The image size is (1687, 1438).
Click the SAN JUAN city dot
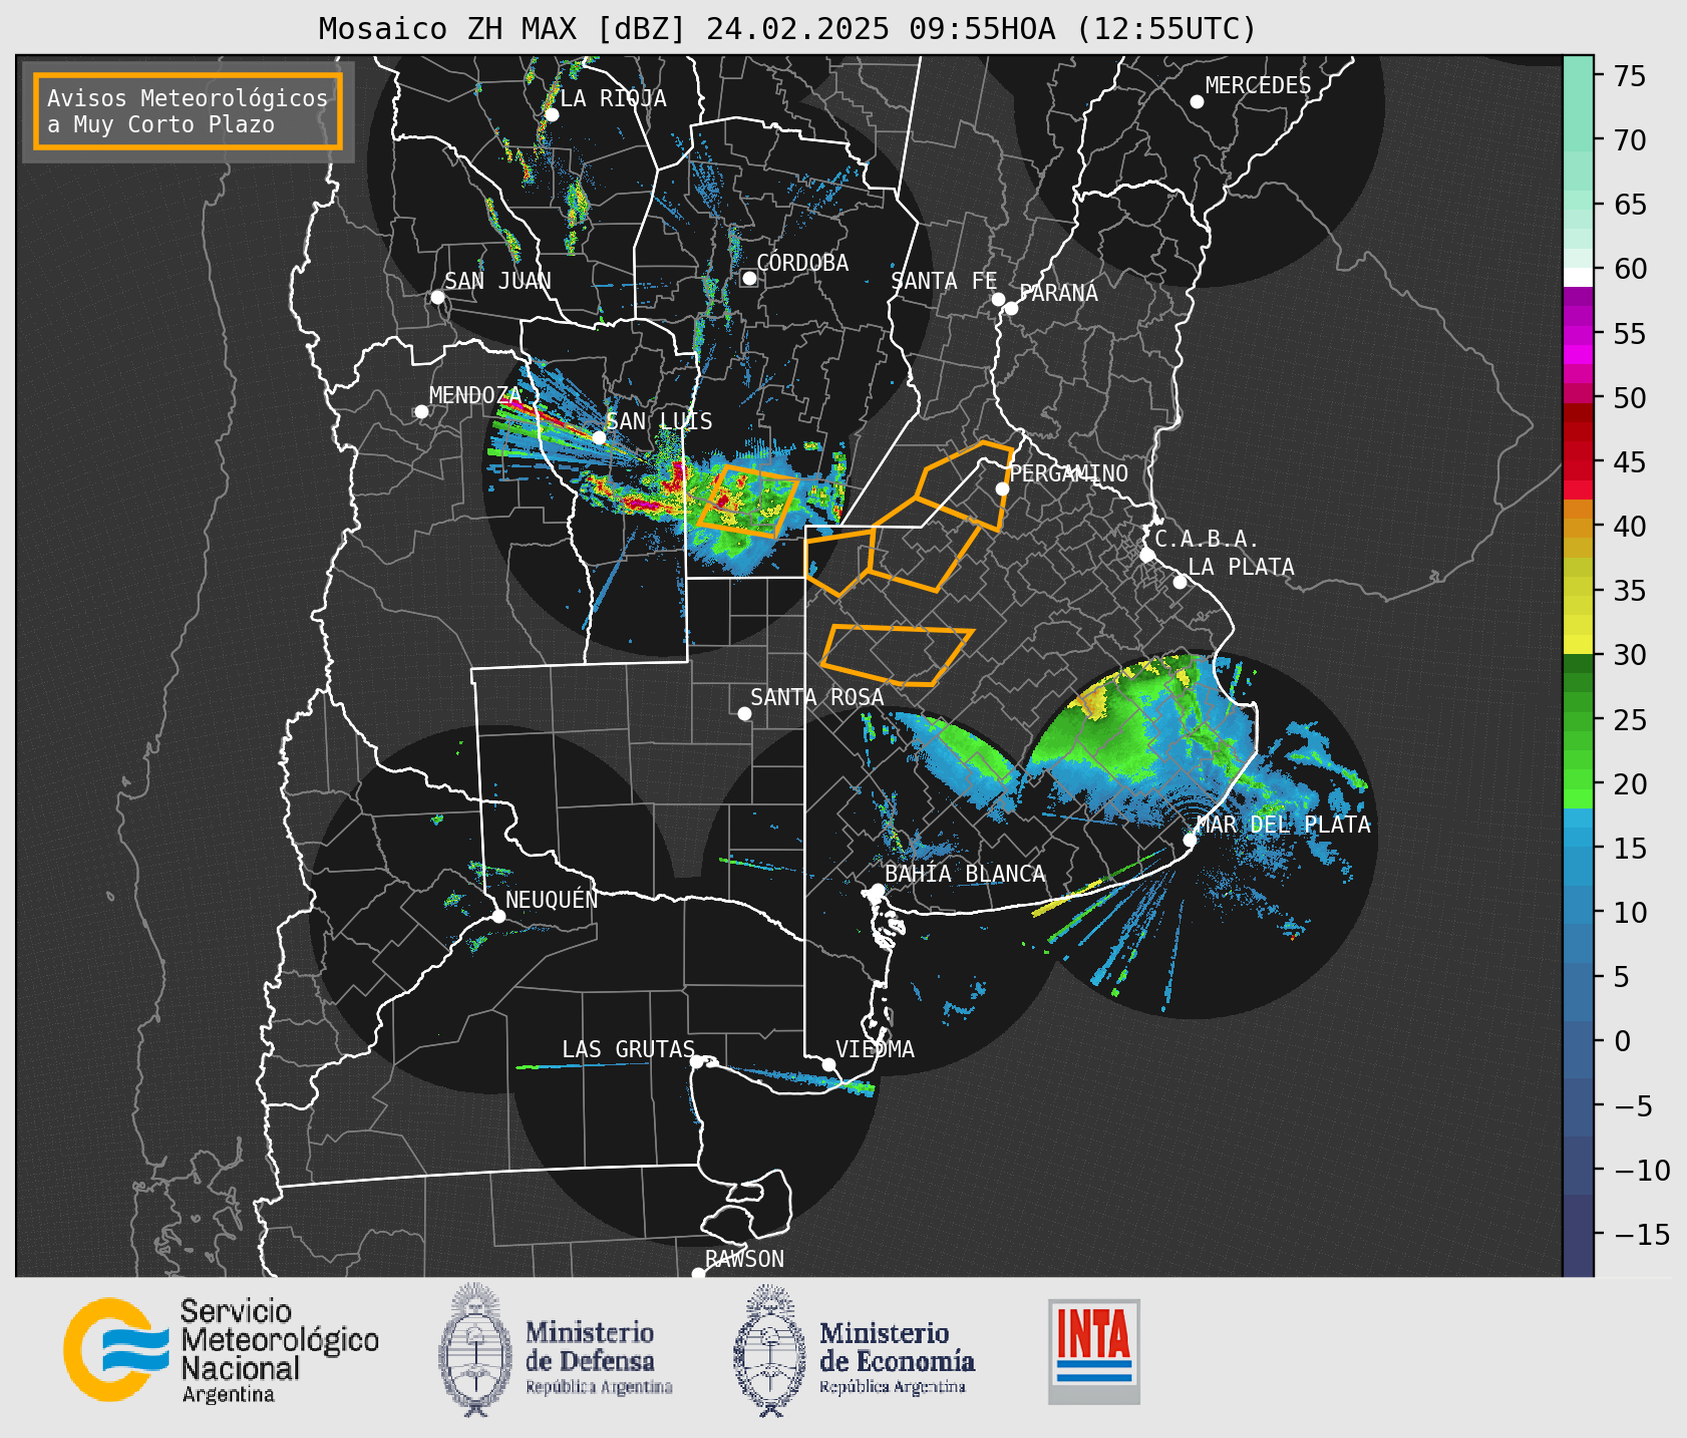[437, 297]
